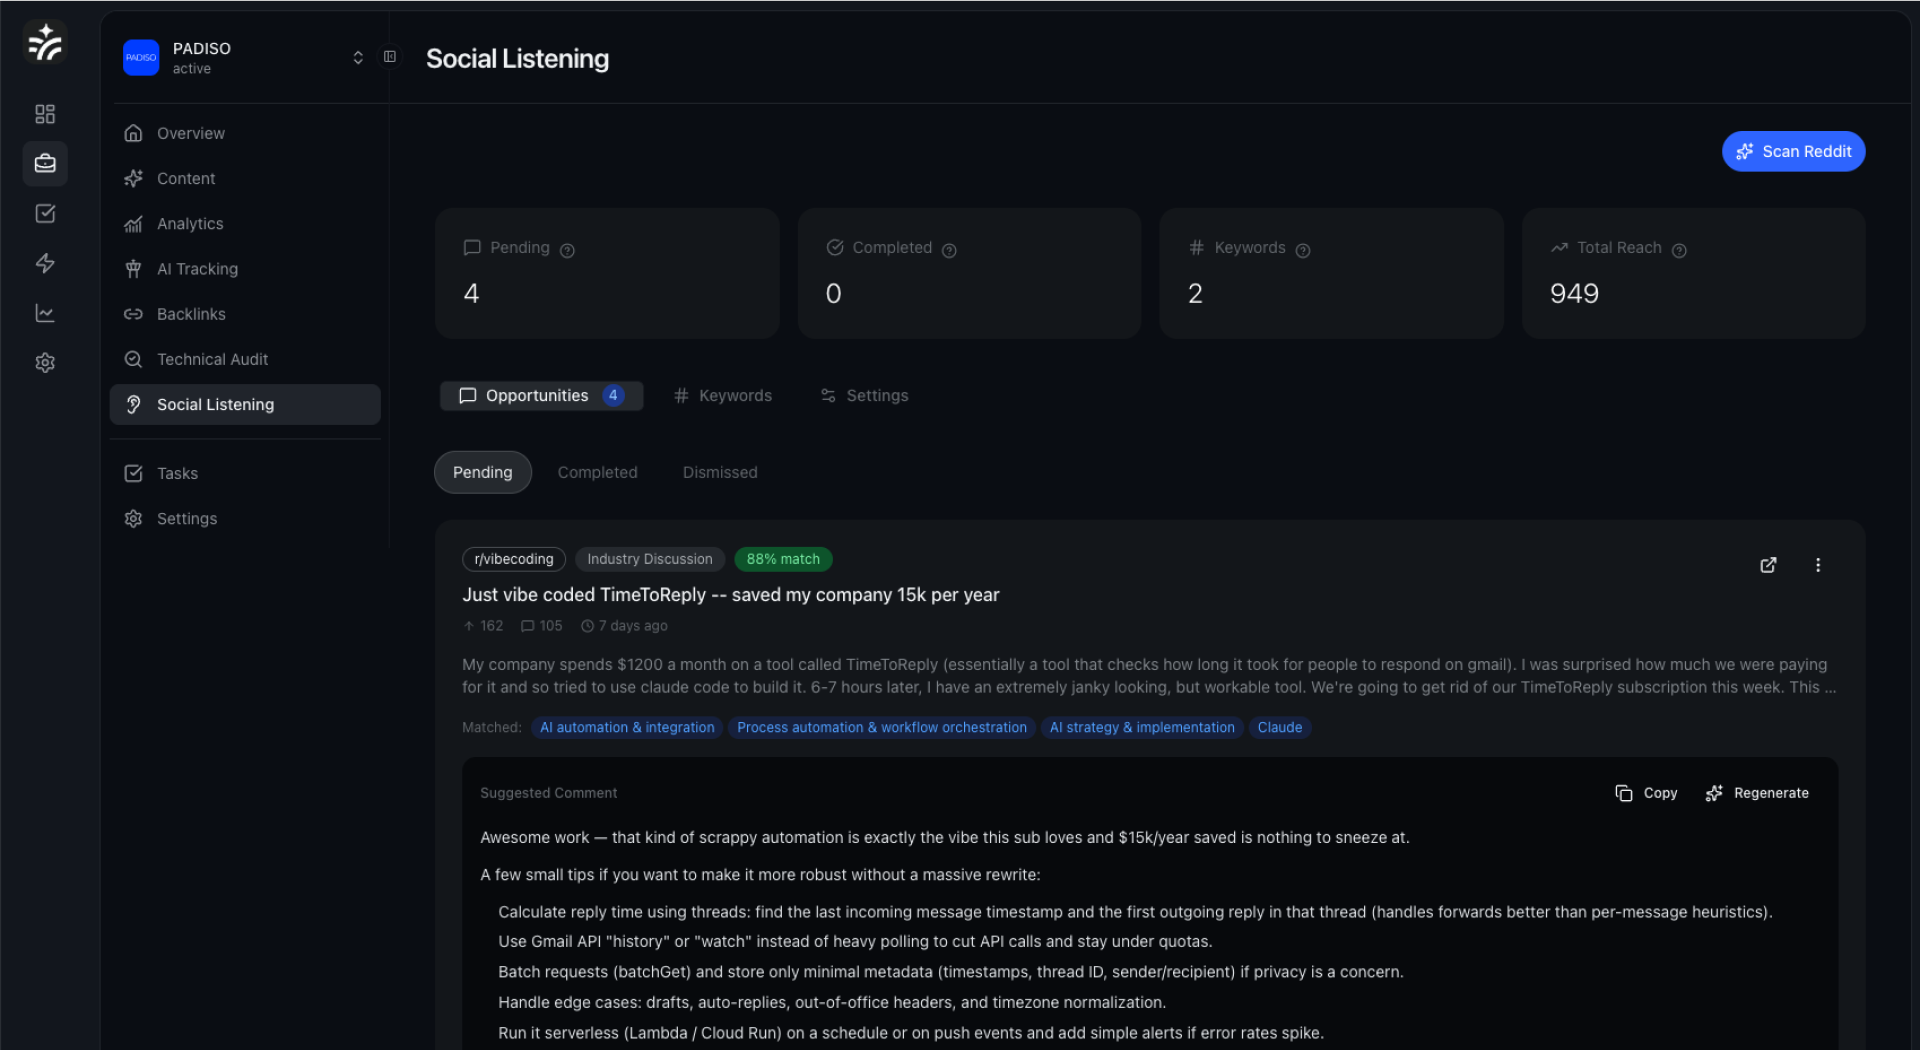
Task: Show Completed opportunities filter
Action: 597,472
